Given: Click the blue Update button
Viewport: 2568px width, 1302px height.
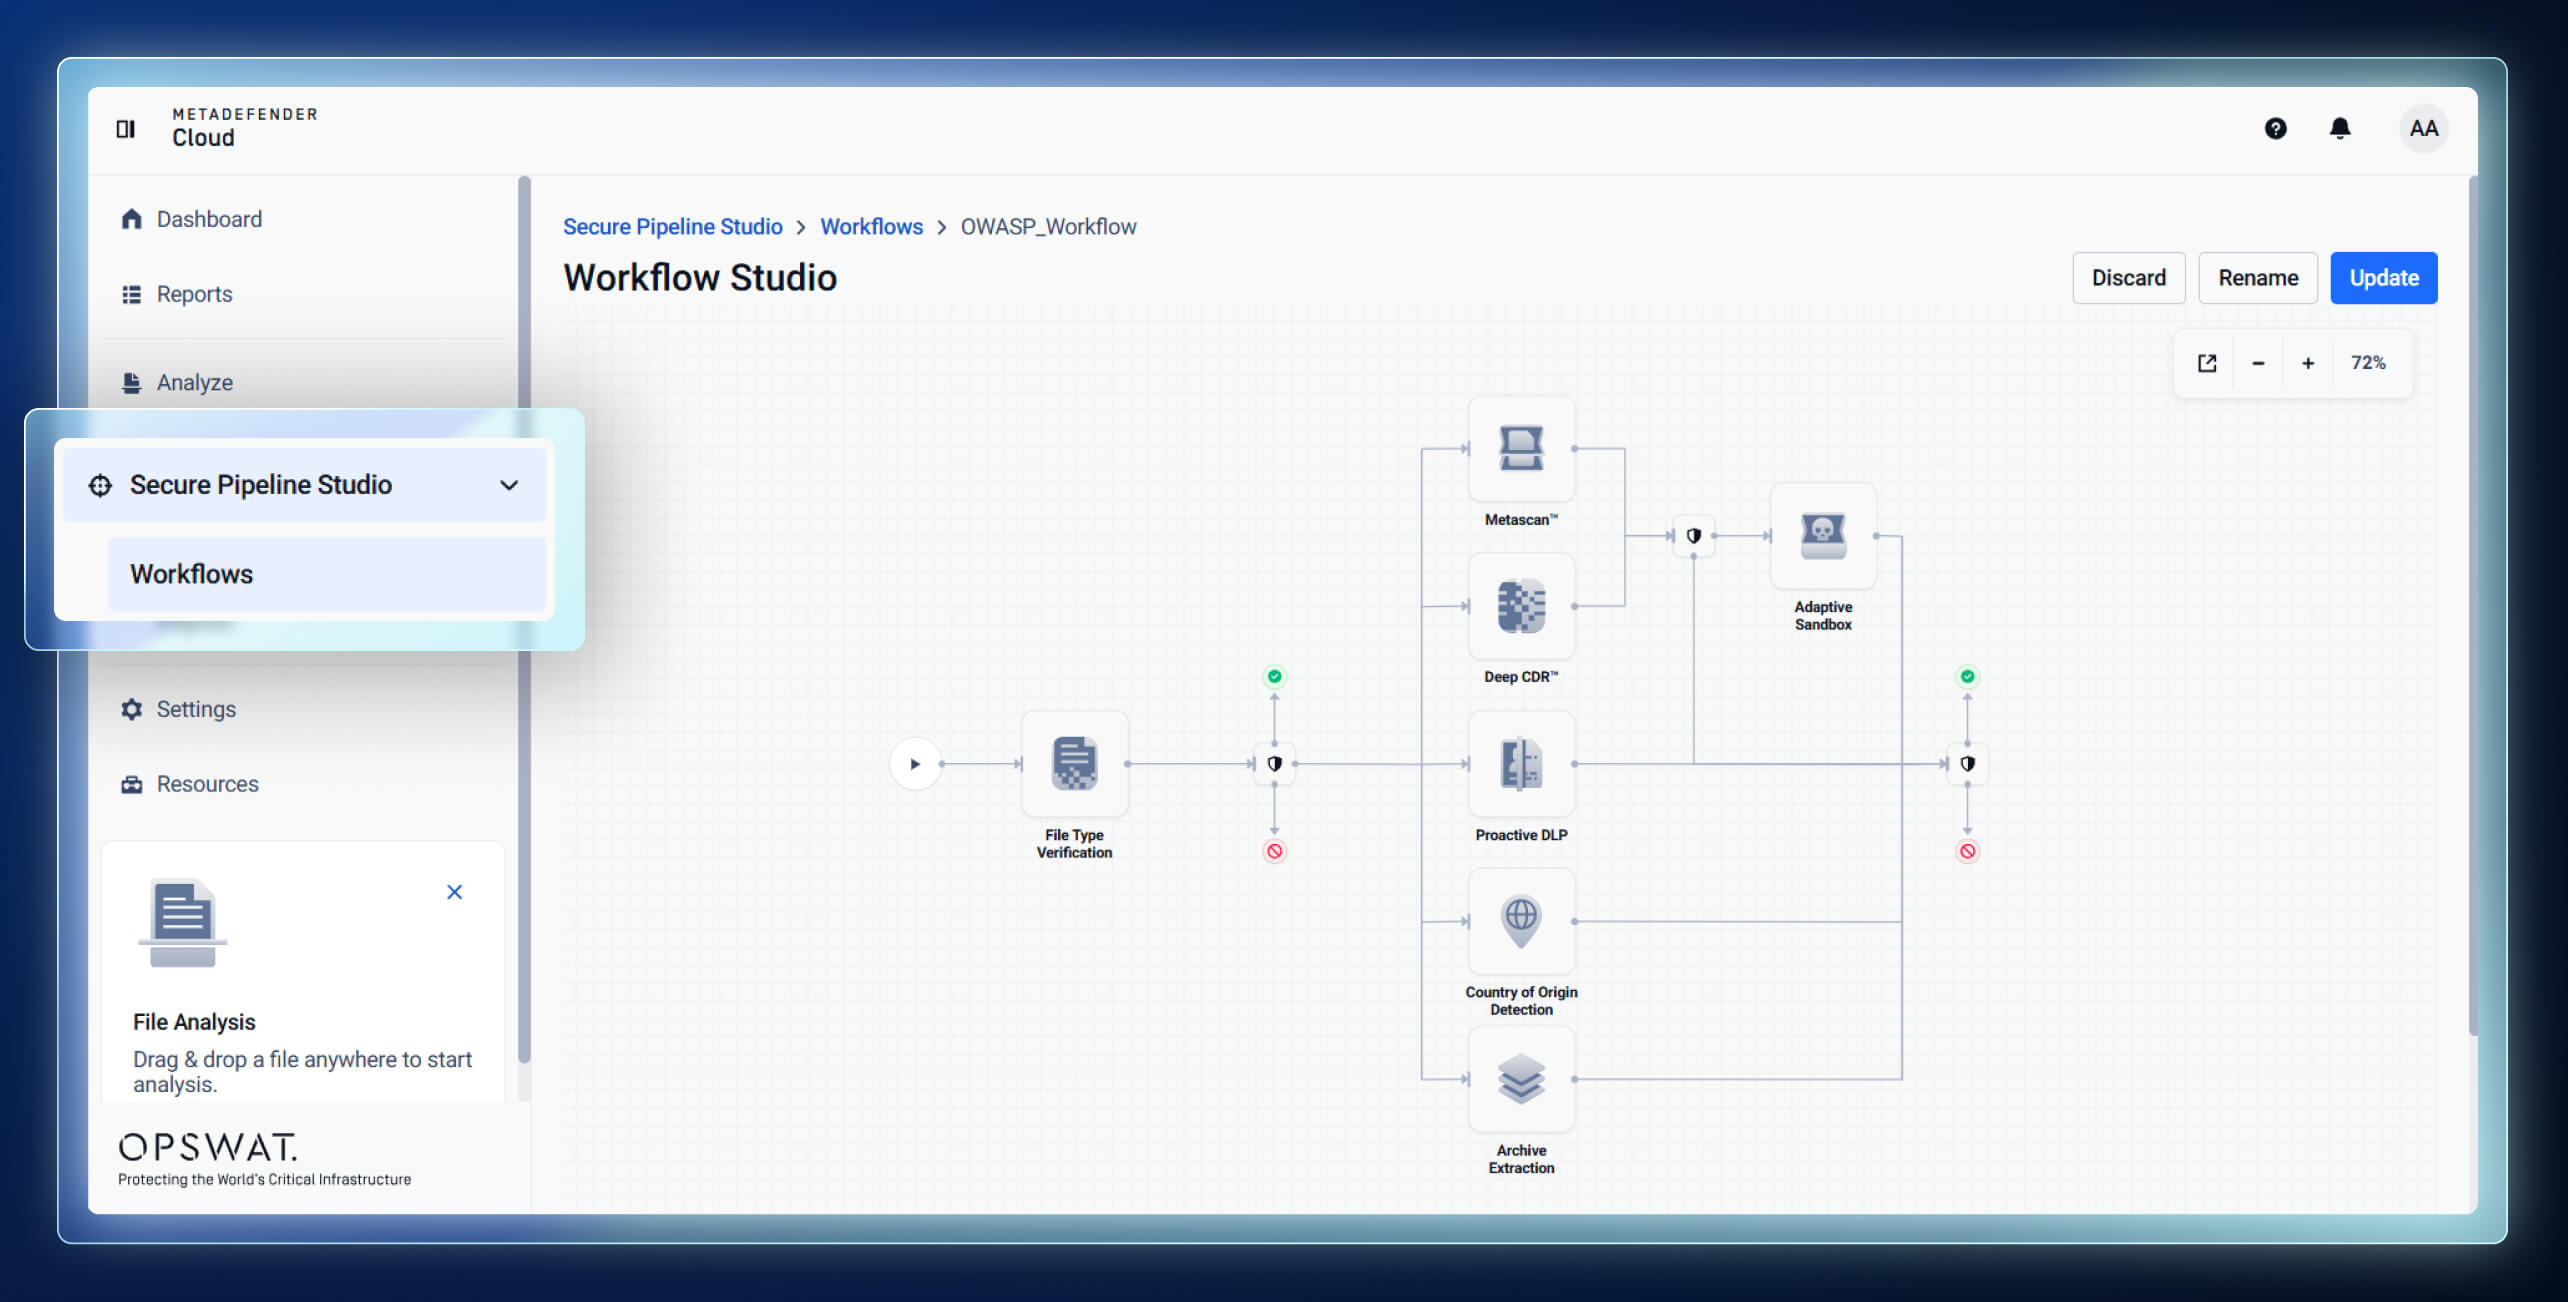Looking at the screenshot, I should (2383, 278).
